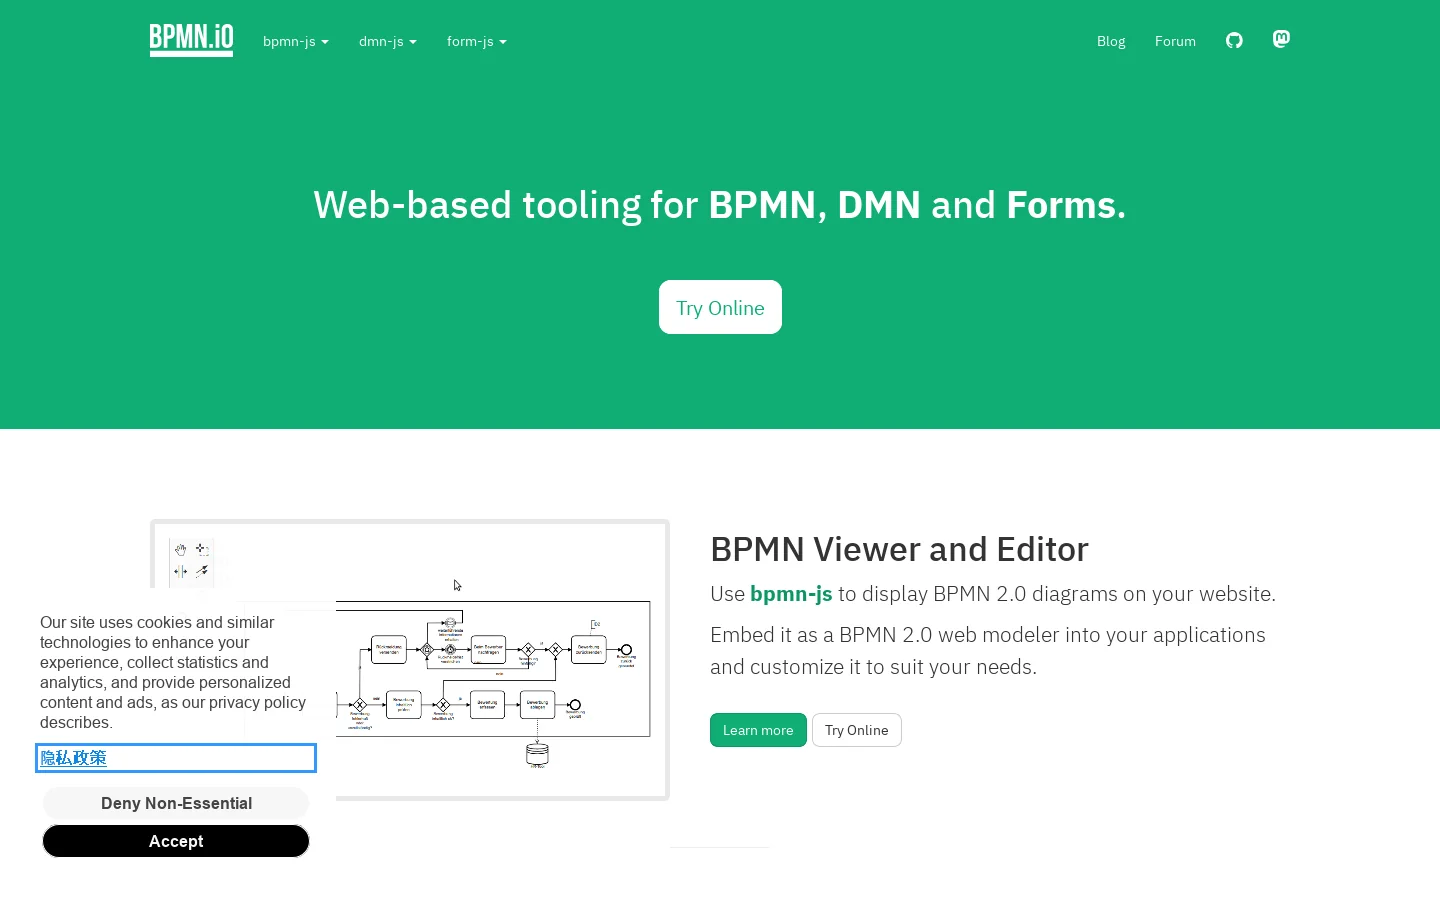Select the connect arrow tool in the diagram preview
This screenshot has width=1440, height=900.
(x=201, y=571)
